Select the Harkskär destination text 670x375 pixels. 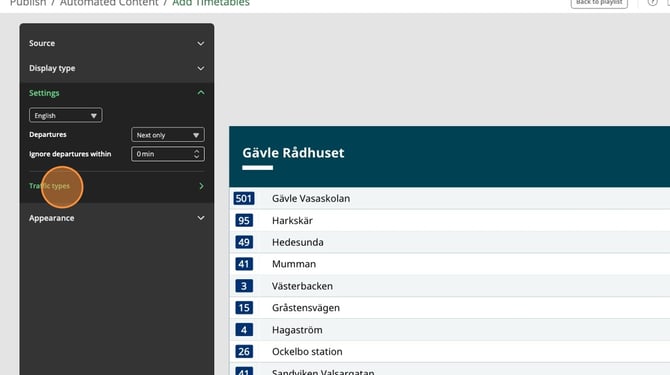tap(292, 221)
